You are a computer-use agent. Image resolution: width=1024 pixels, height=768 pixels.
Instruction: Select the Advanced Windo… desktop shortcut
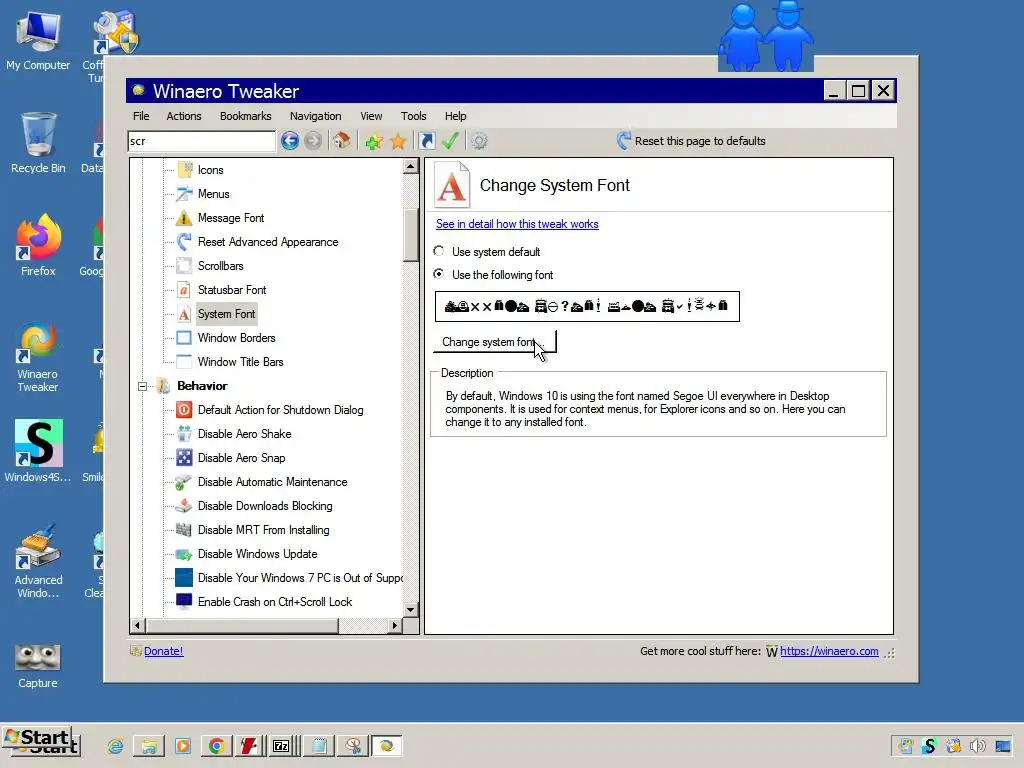pyautogui.click(x=38, y=562)
